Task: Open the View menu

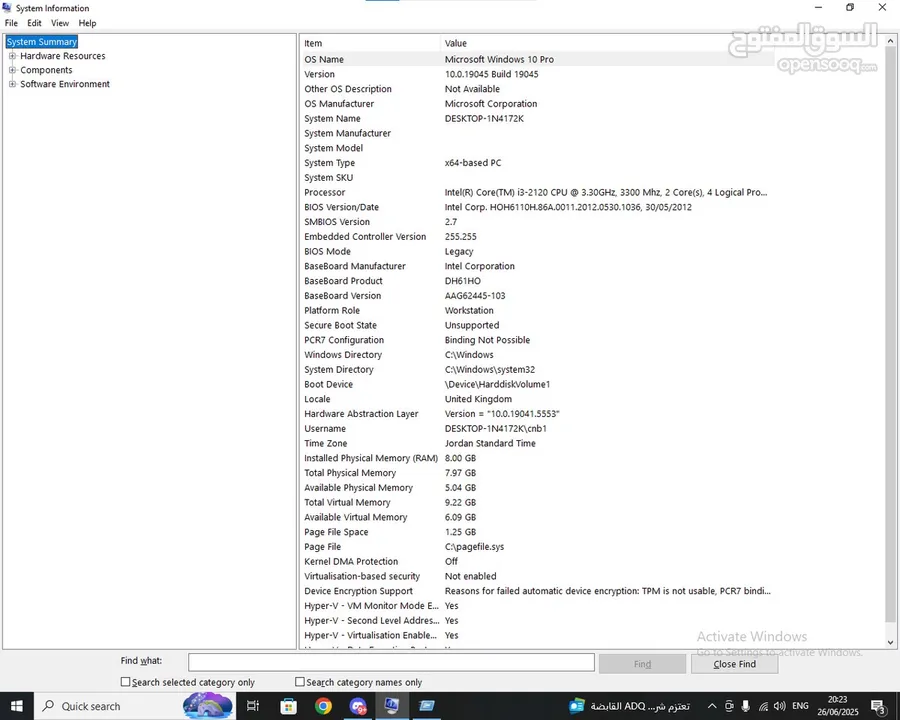Action: [60, 23]
